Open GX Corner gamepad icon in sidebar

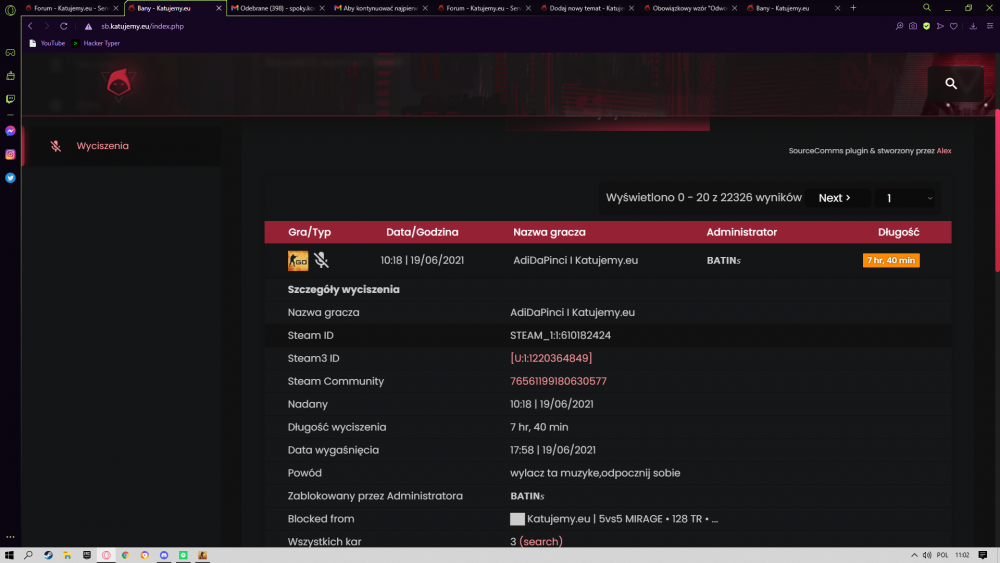tap(10, 52)
